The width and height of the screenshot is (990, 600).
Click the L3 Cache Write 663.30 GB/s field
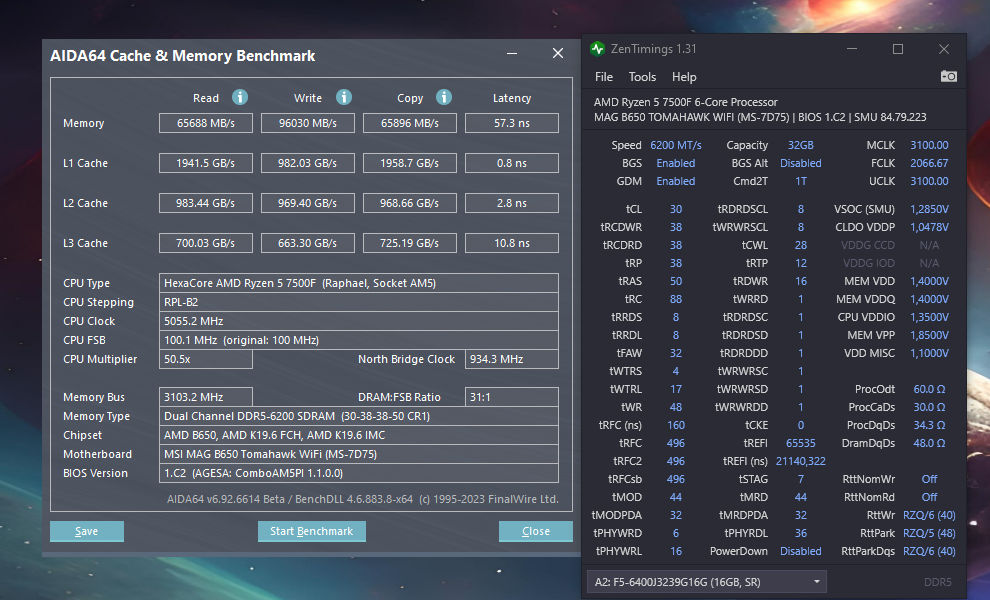pyautogui.click(x=307, y=243)
